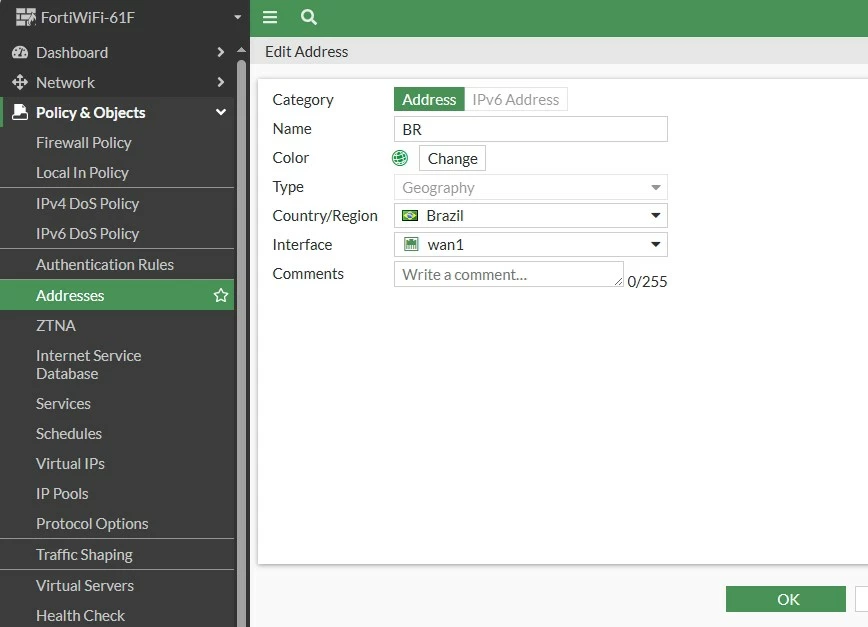Expand the Dashboard menu chevron

[220, 52]
